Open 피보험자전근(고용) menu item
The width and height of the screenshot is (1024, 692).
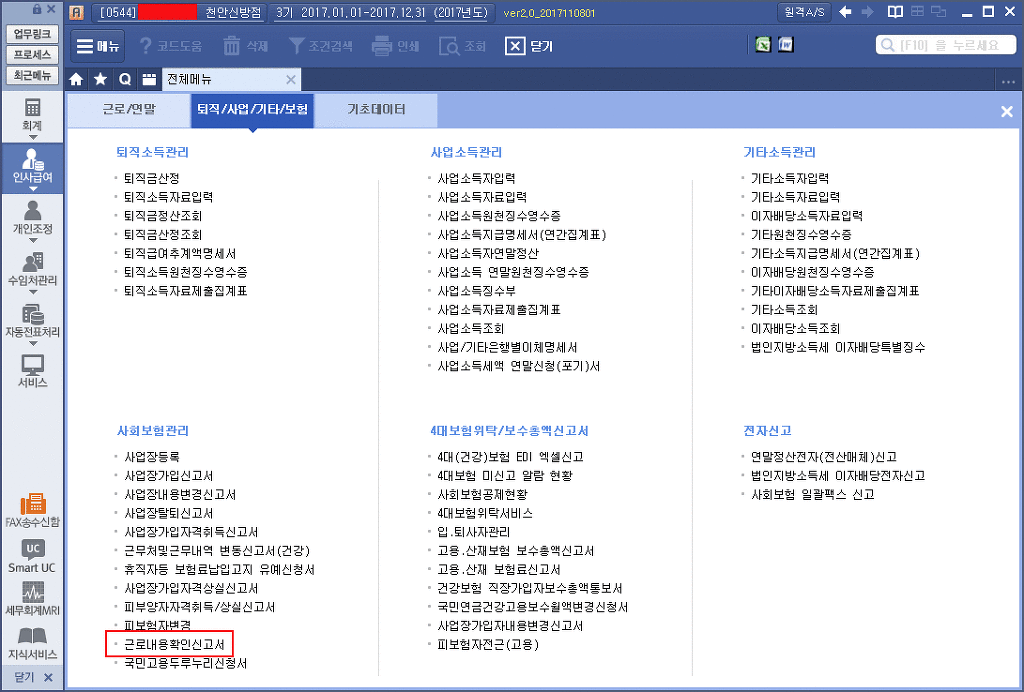click(488, 645)
